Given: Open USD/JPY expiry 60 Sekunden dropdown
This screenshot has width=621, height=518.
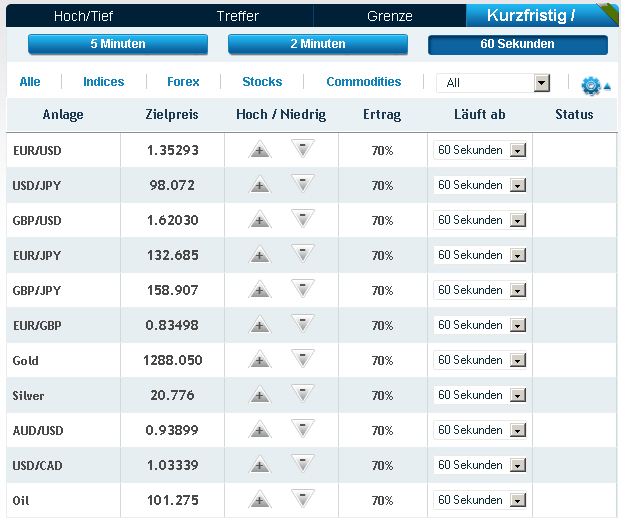Looking at the screenshot, I should point(480,185).
